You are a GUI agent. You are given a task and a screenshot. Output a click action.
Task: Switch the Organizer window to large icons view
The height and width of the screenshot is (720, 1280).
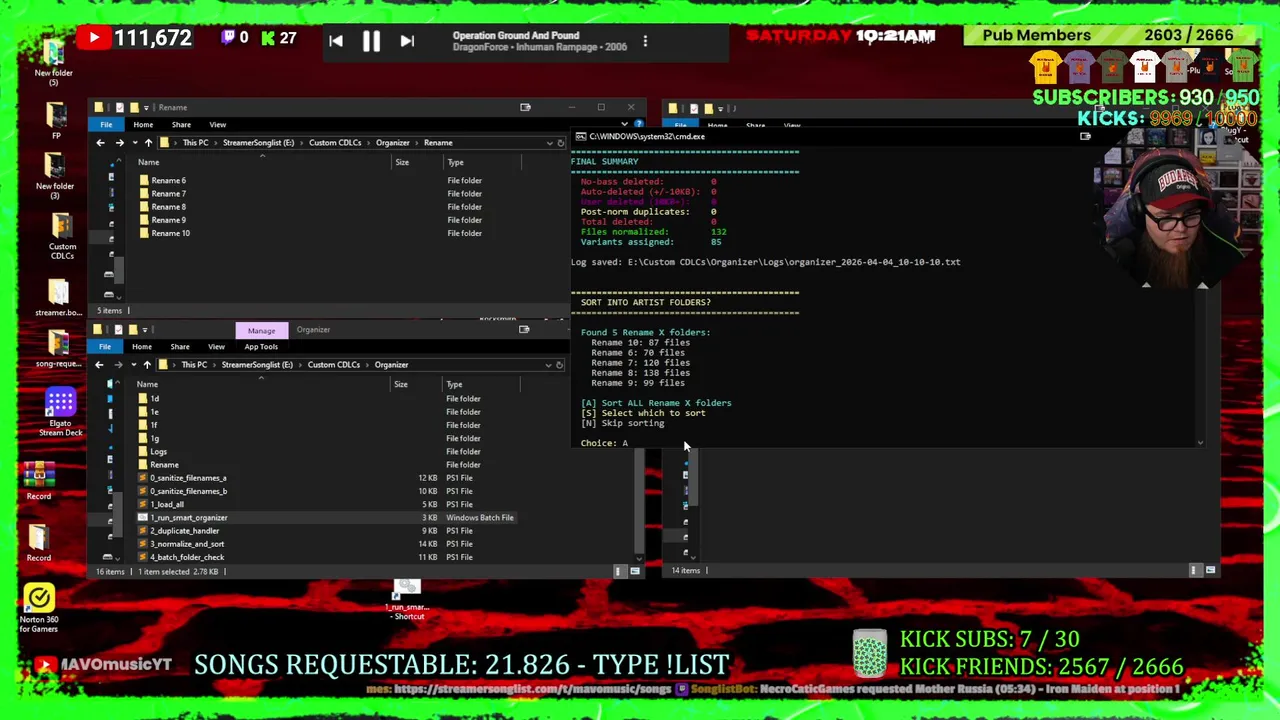[x=634, y=571]
